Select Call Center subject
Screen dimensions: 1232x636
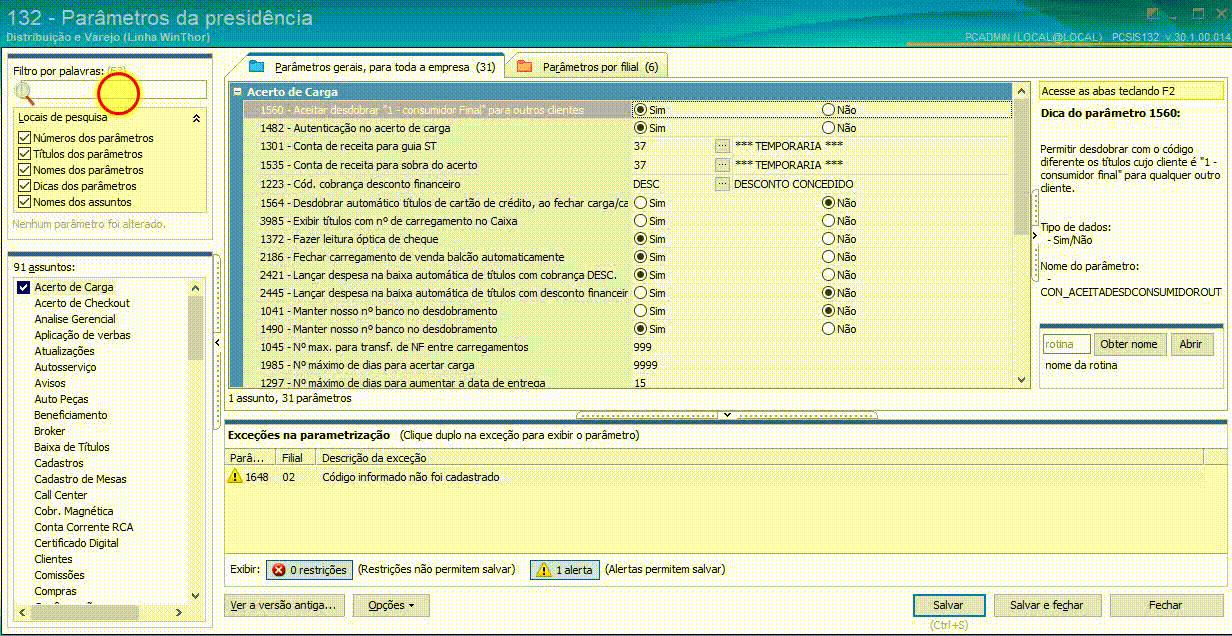click(x=61, y=495)
